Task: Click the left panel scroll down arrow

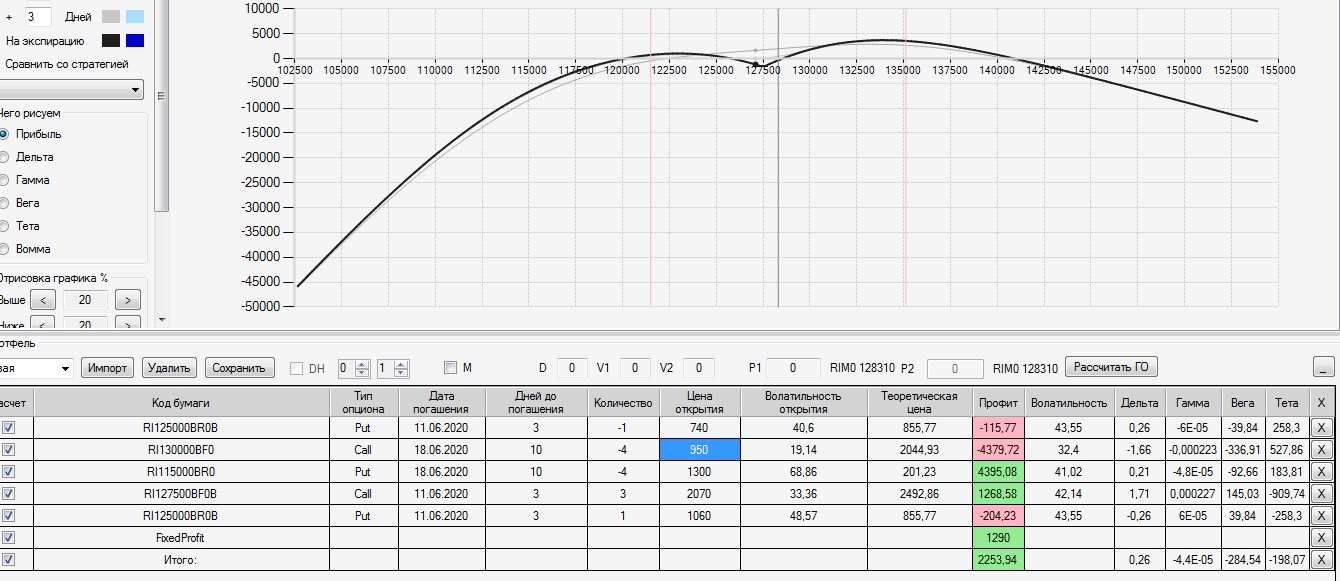Action: pos(162,320)
